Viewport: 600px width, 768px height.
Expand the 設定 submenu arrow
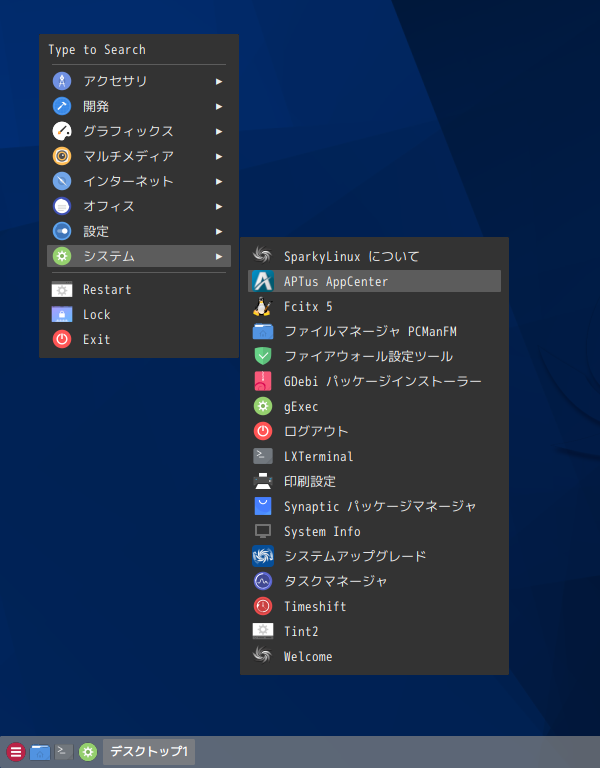point(219,231)
